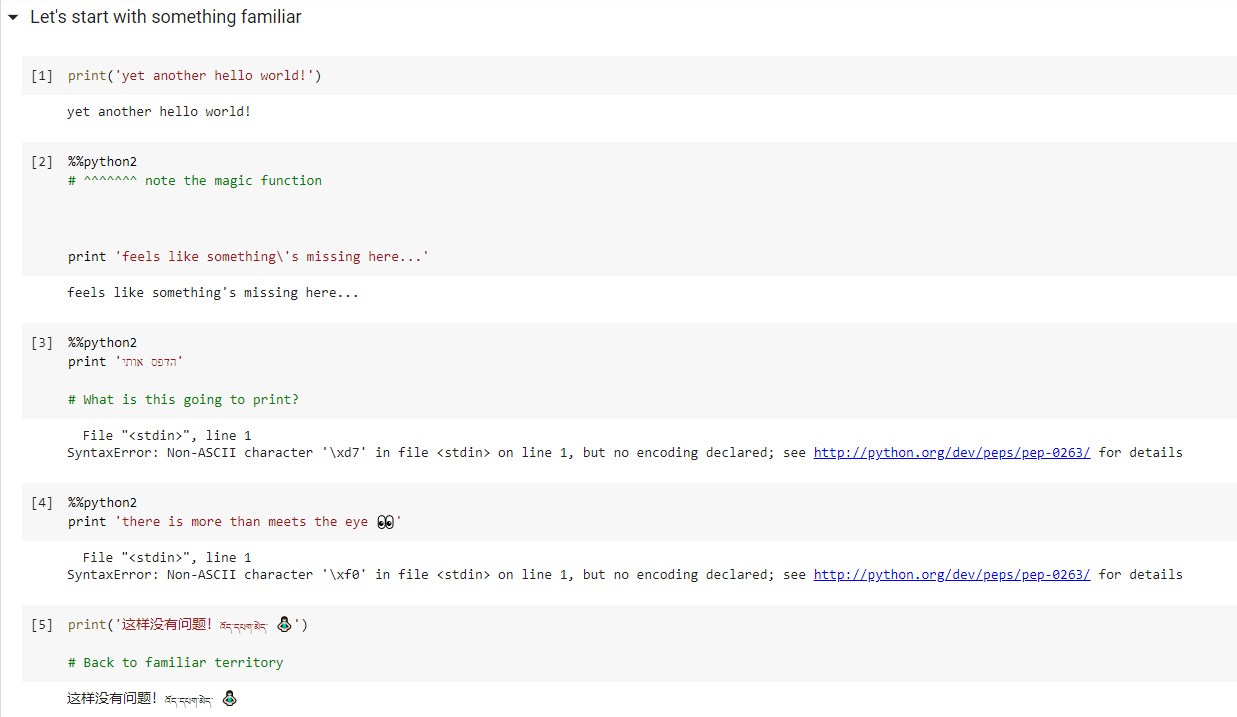
Task: Run cell [4] via its execution counter
Action: click(42, 503)
